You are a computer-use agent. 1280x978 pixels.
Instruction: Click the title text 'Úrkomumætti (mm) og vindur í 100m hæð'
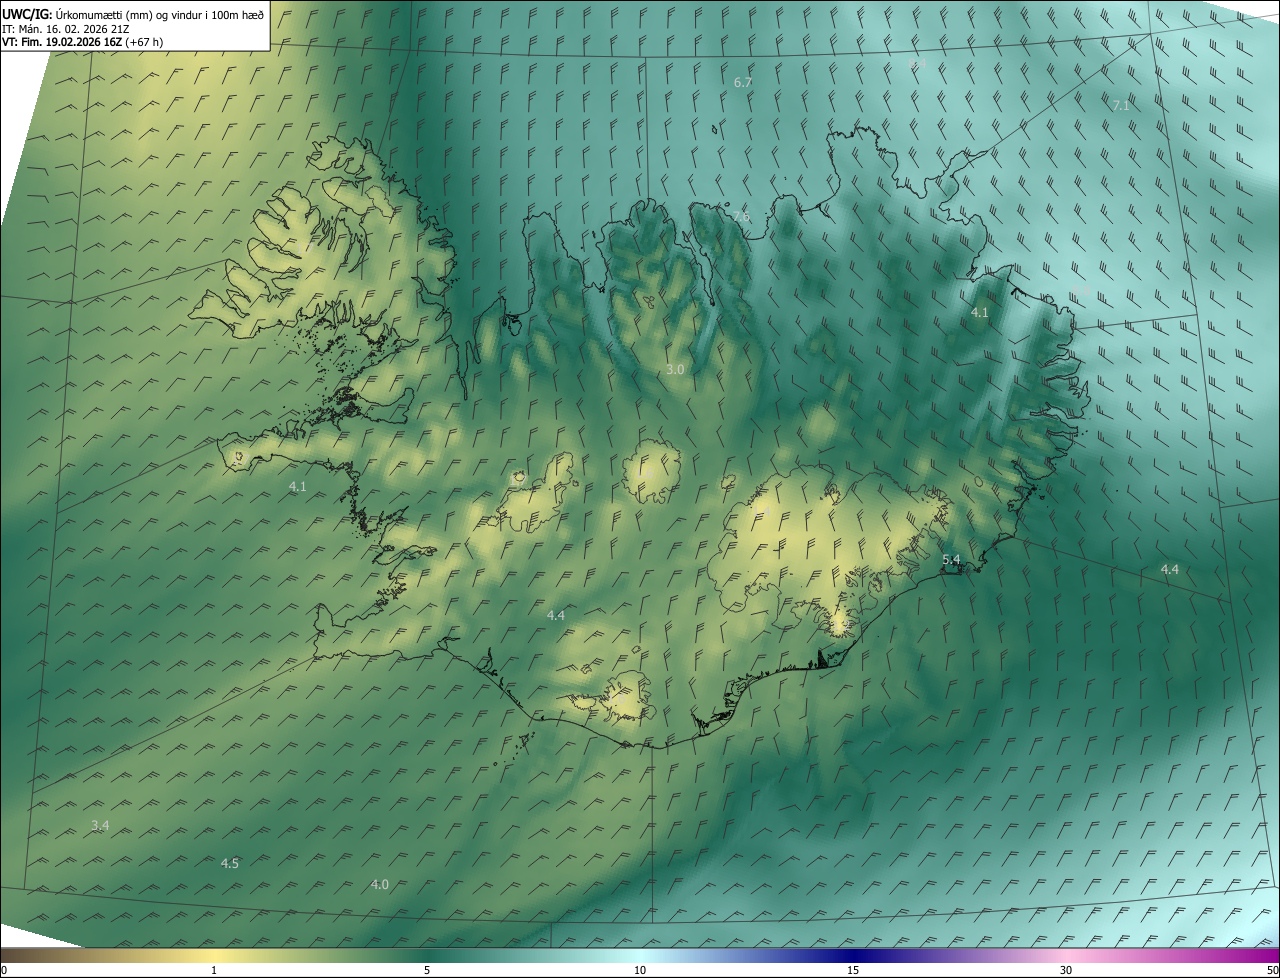point(160,15)
